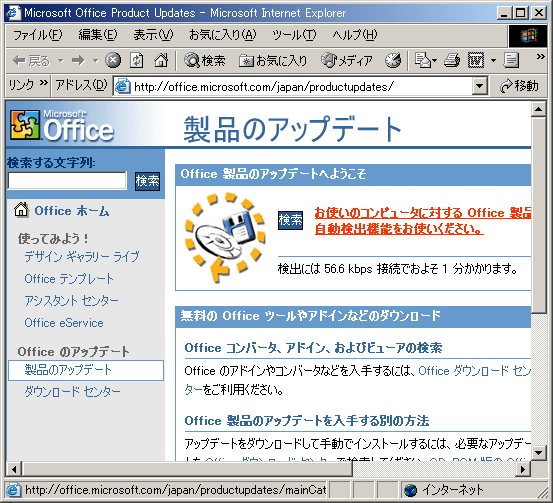This screenshot has width=553, height=503.
Task: Click the 移動 go button
Action: point(518,86)
